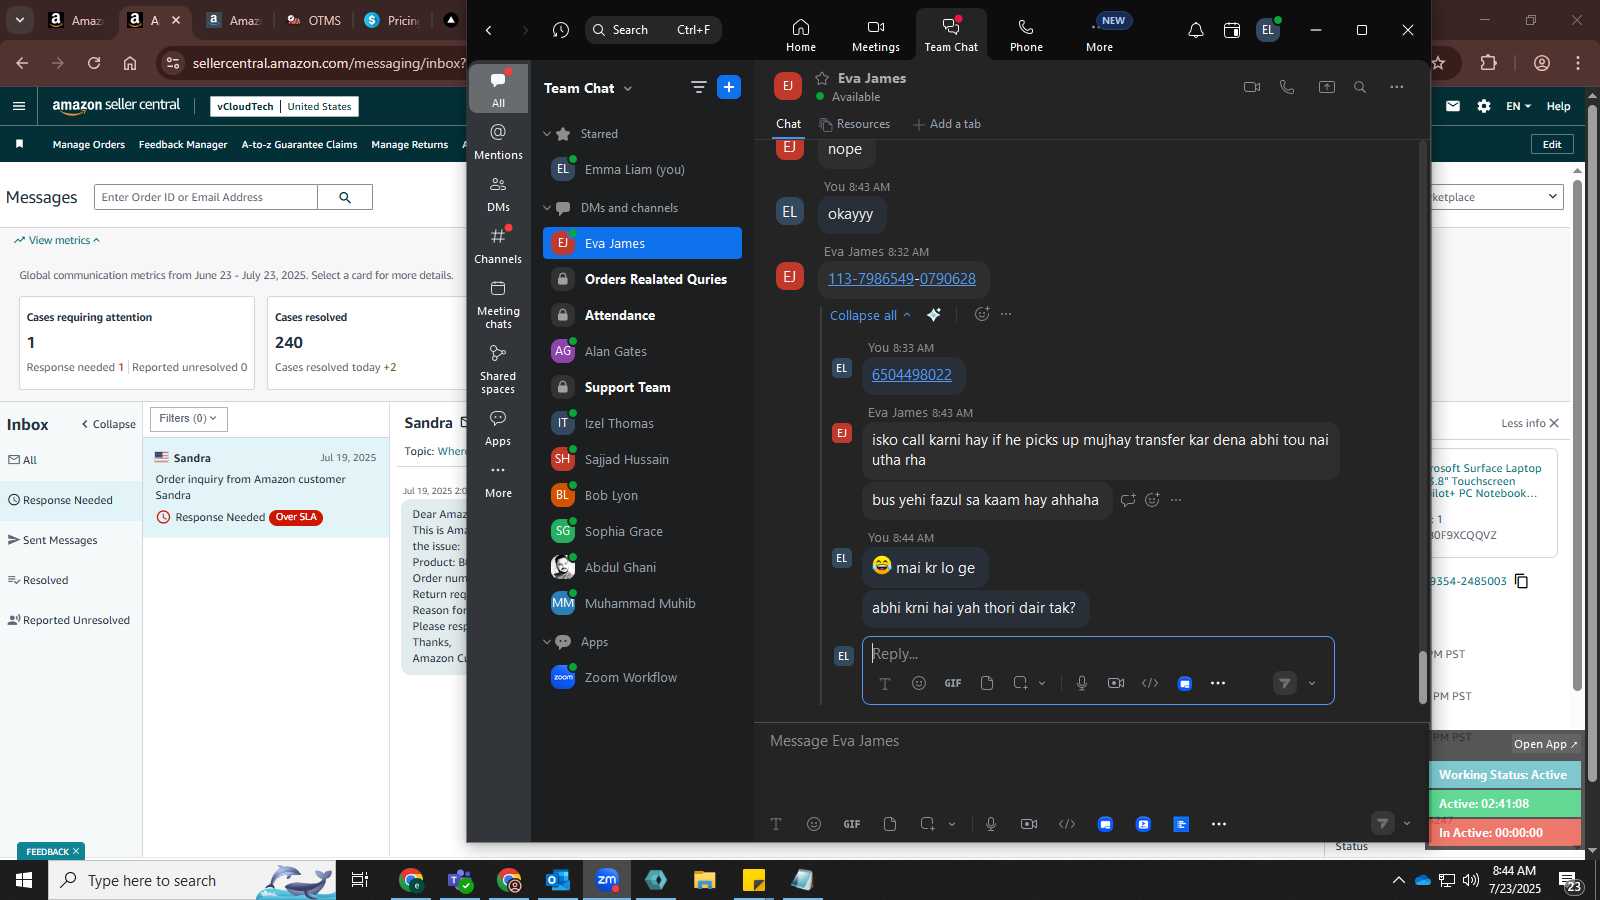Open Mentions in the Zoom sidebar
This screenshot has width=1600, height=900.
pos(498,141)
